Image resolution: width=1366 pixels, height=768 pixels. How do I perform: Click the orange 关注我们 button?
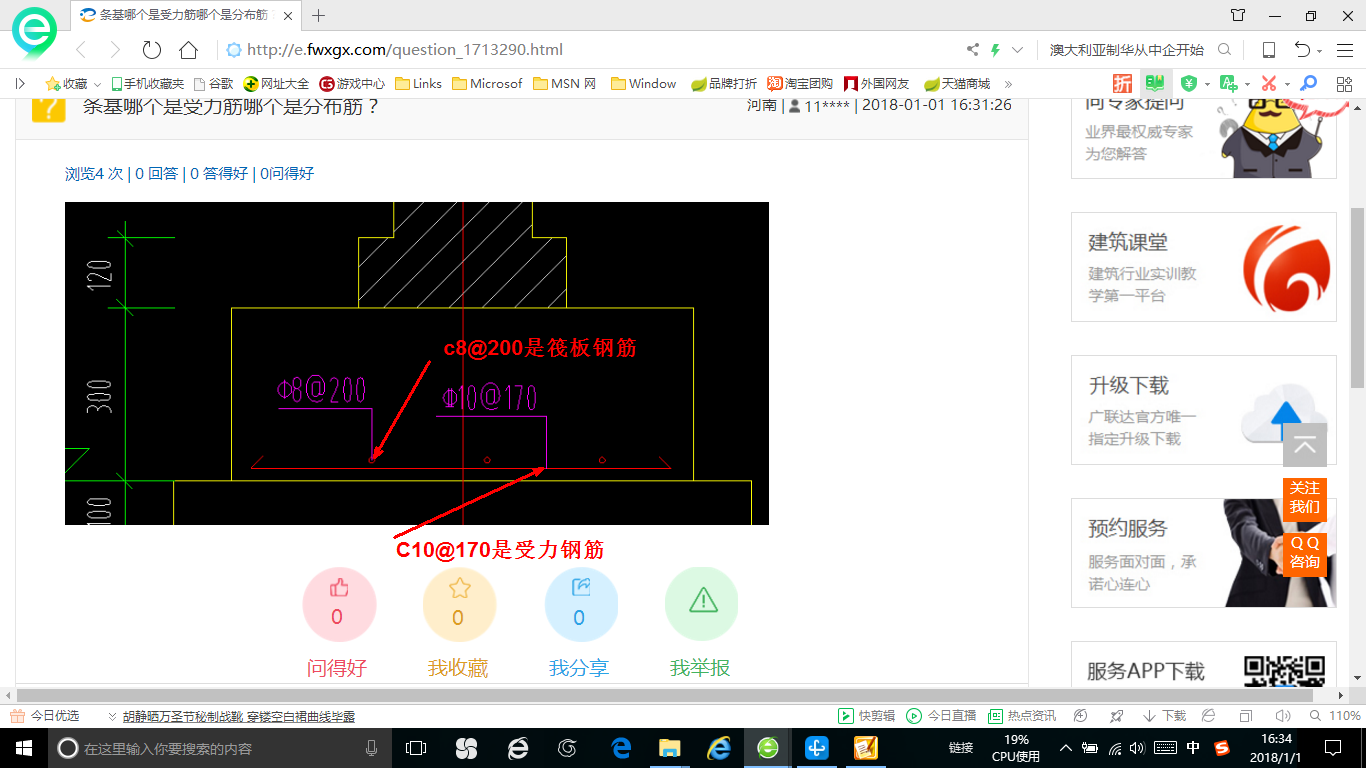1305,498
